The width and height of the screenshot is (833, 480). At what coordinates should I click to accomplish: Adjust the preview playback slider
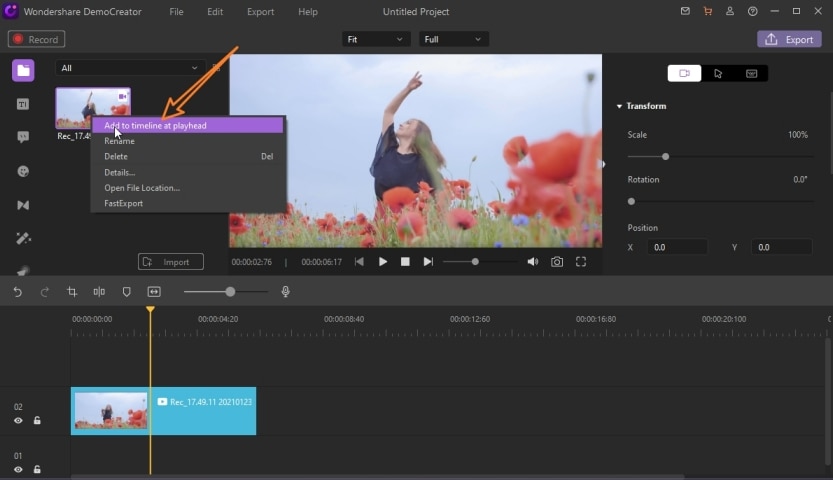(x=475, y=262)
